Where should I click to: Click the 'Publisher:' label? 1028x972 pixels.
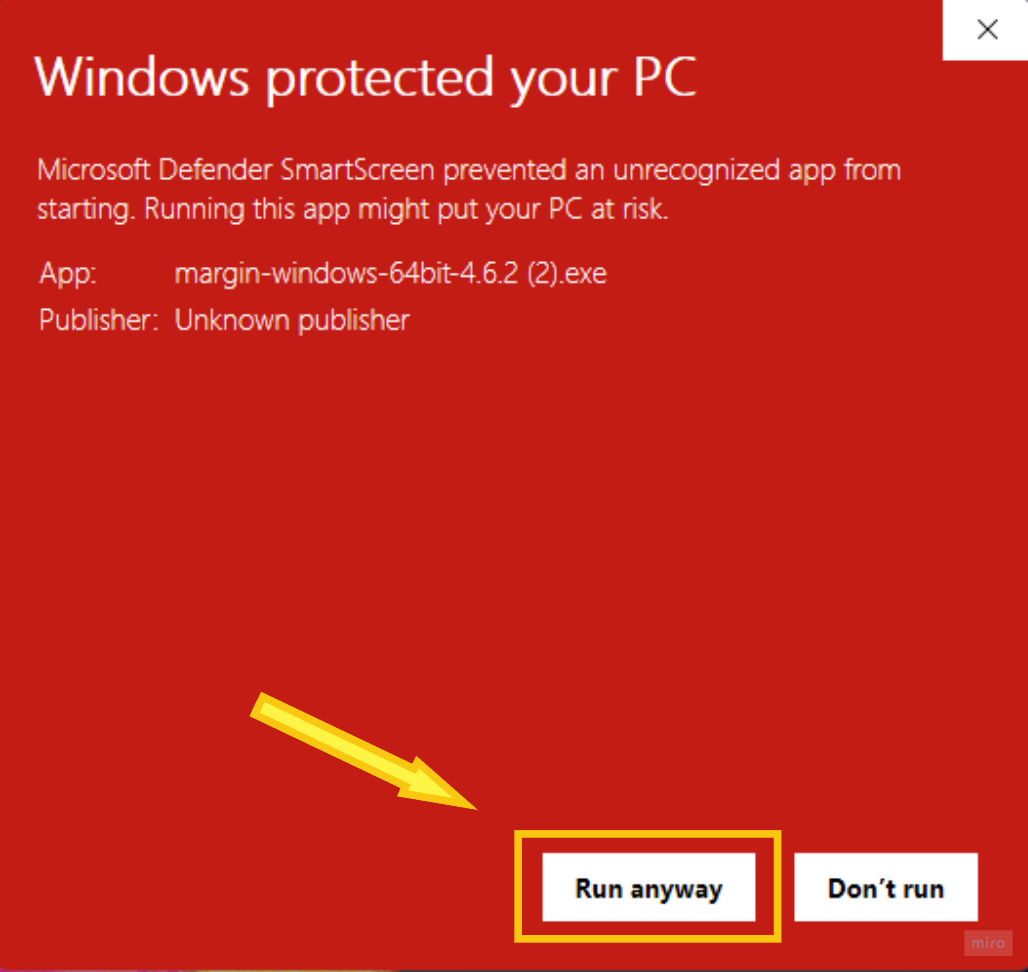pos(98,320)
